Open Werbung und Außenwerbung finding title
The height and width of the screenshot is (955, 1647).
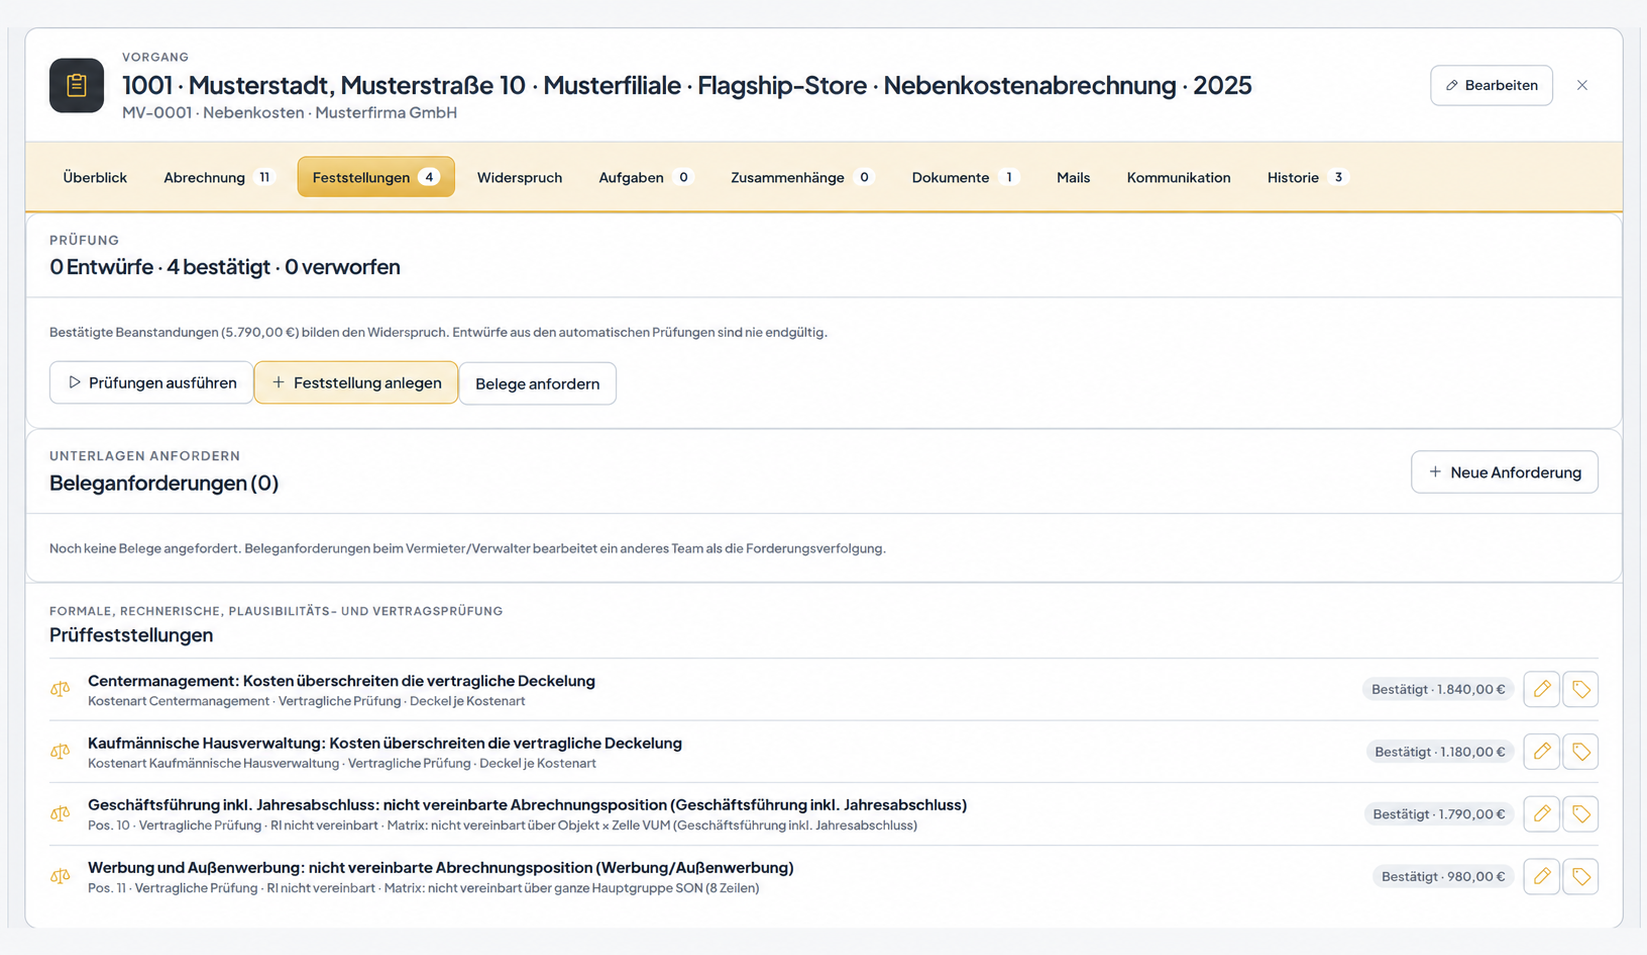441,867
